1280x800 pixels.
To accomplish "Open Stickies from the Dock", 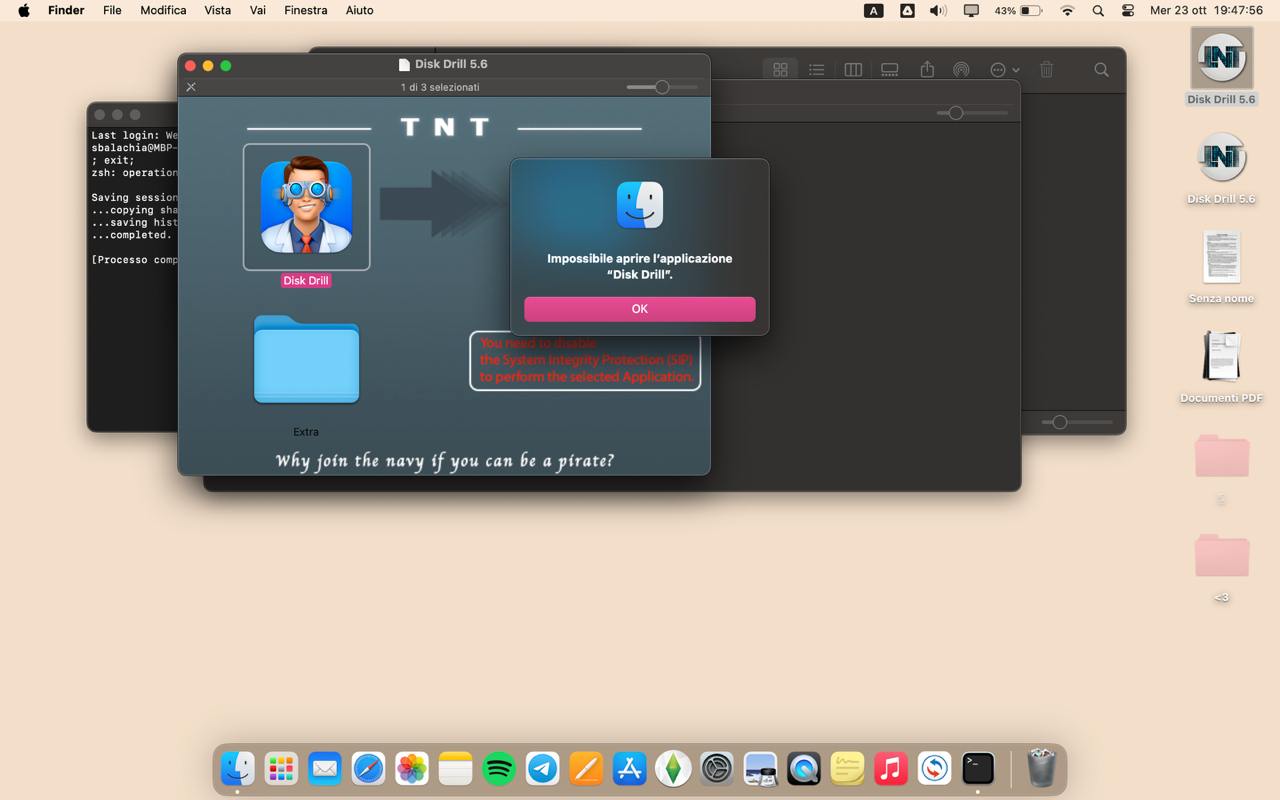I will [x=847, y=768].
